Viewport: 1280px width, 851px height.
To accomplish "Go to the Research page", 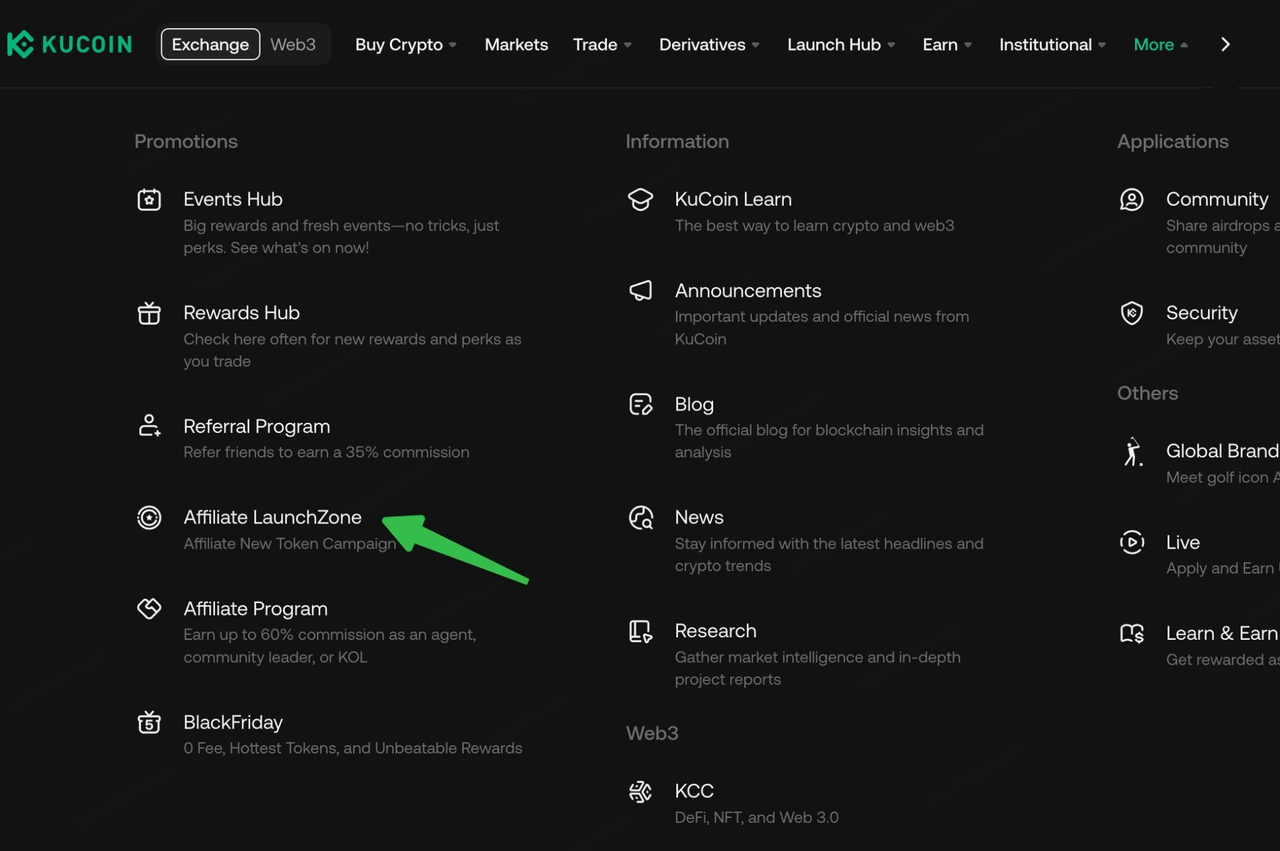I will pos(715,631).
